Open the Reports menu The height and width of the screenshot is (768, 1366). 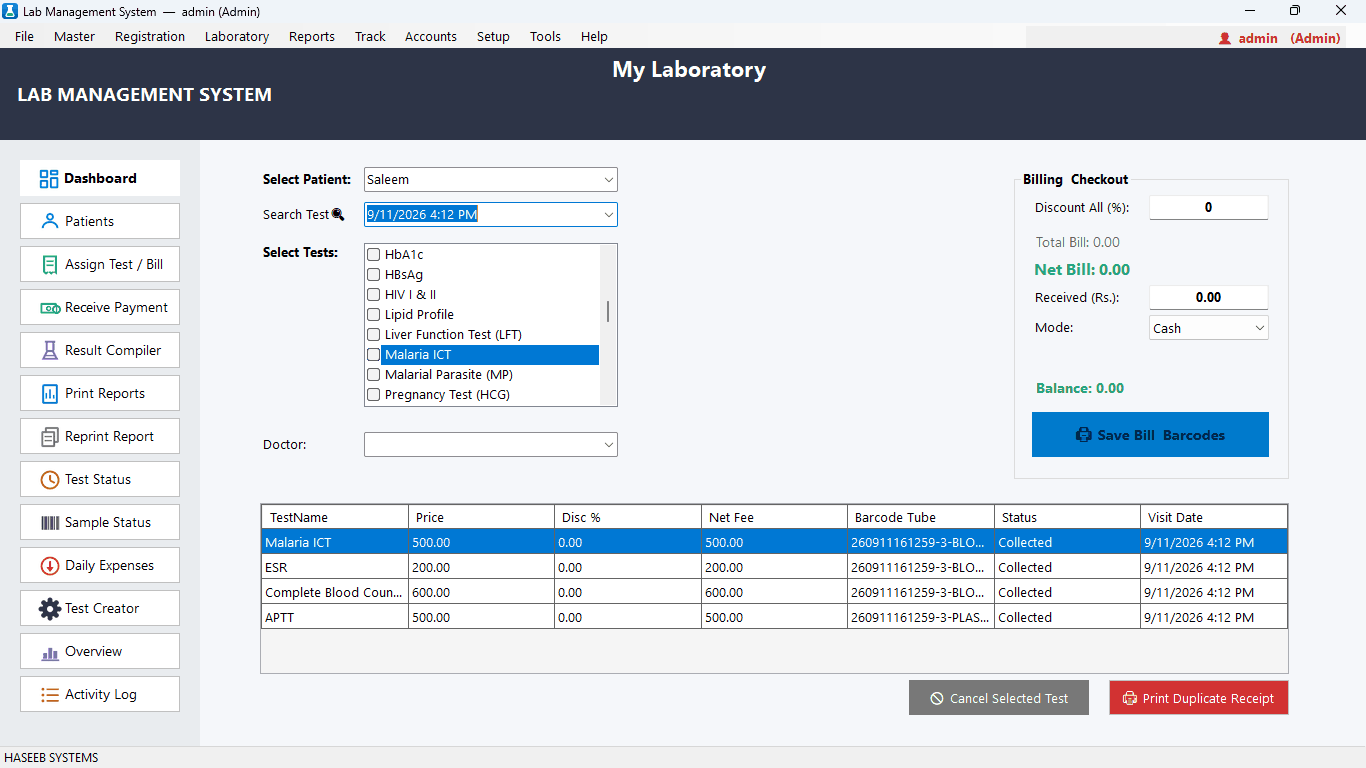click(312, 37)
